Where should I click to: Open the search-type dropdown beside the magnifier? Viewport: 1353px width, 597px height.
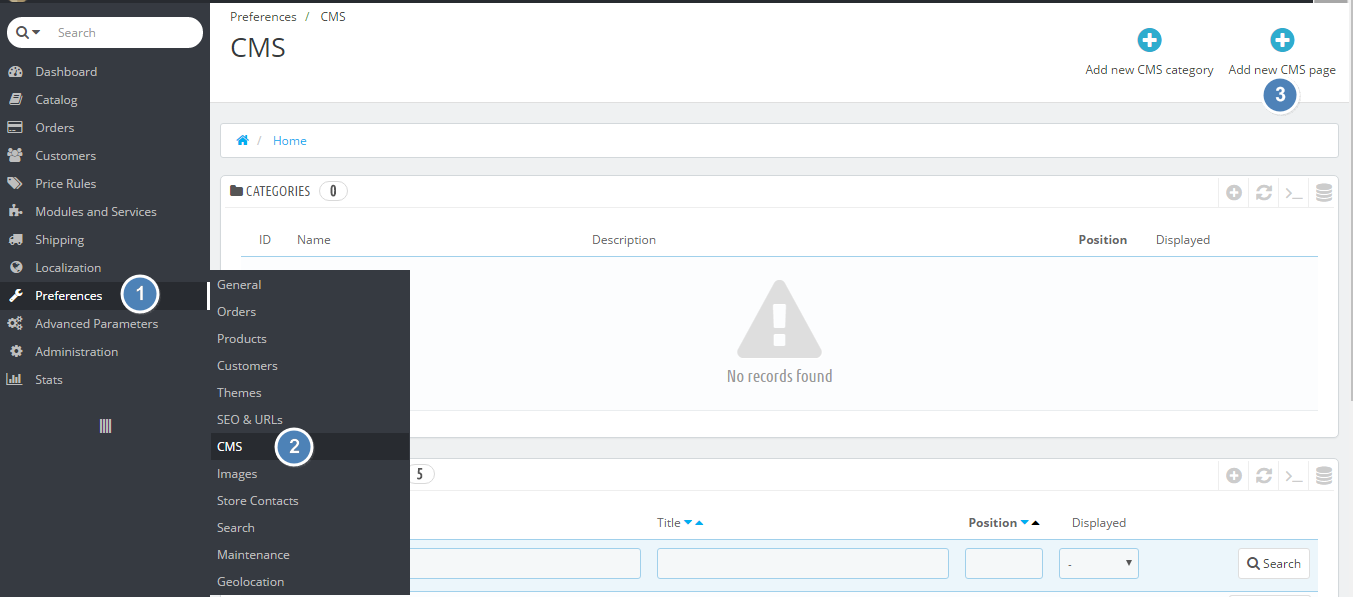[x=28, y=33]
